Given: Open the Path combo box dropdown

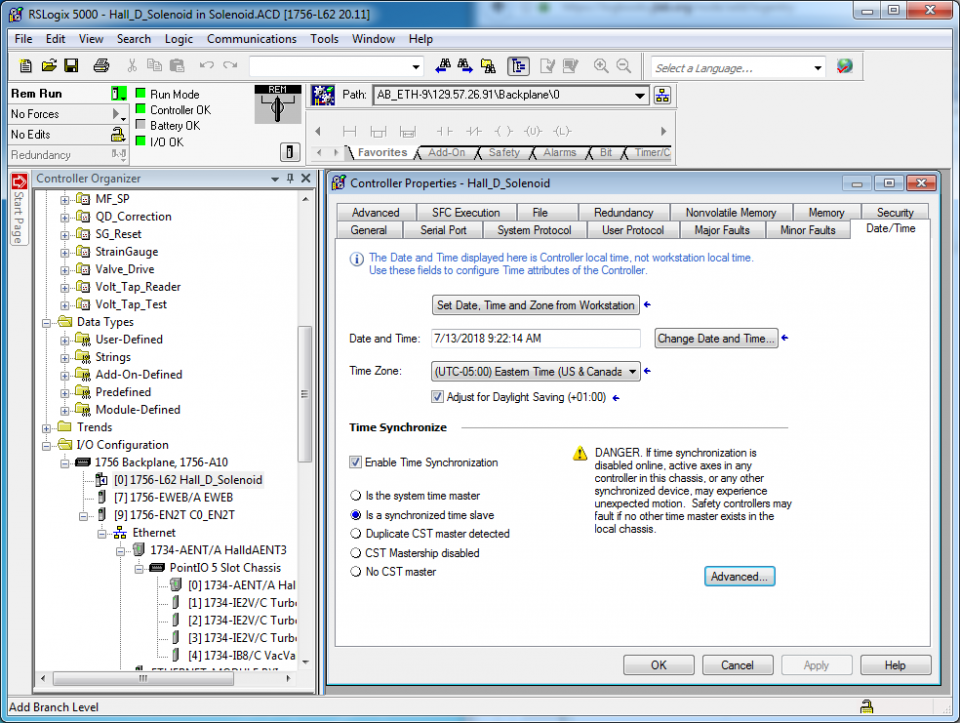Looking at the screenshot, I should click(639, 96).
